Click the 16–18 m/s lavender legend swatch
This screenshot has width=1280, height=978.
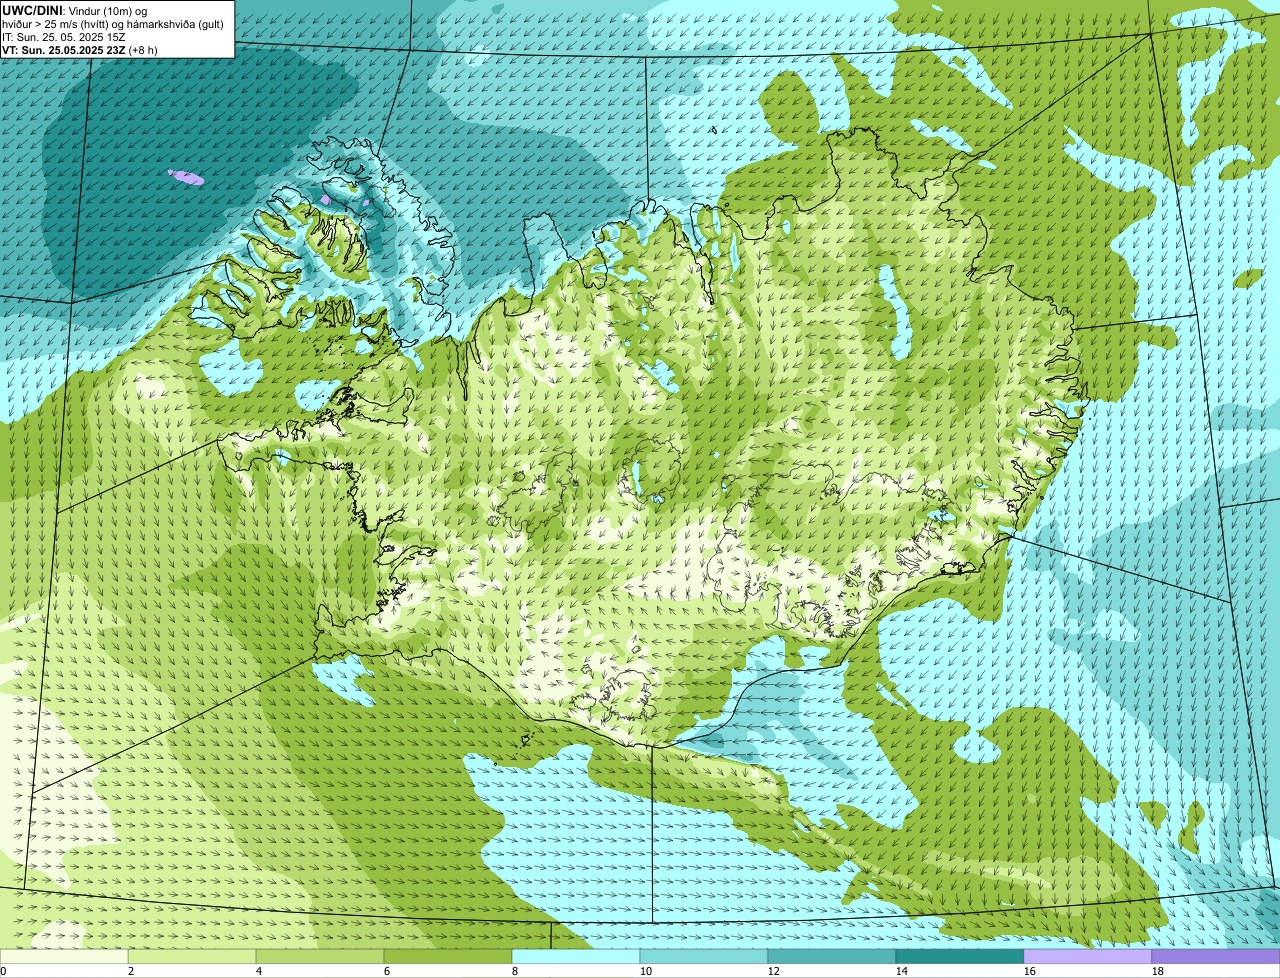[x=1088, y=957]
